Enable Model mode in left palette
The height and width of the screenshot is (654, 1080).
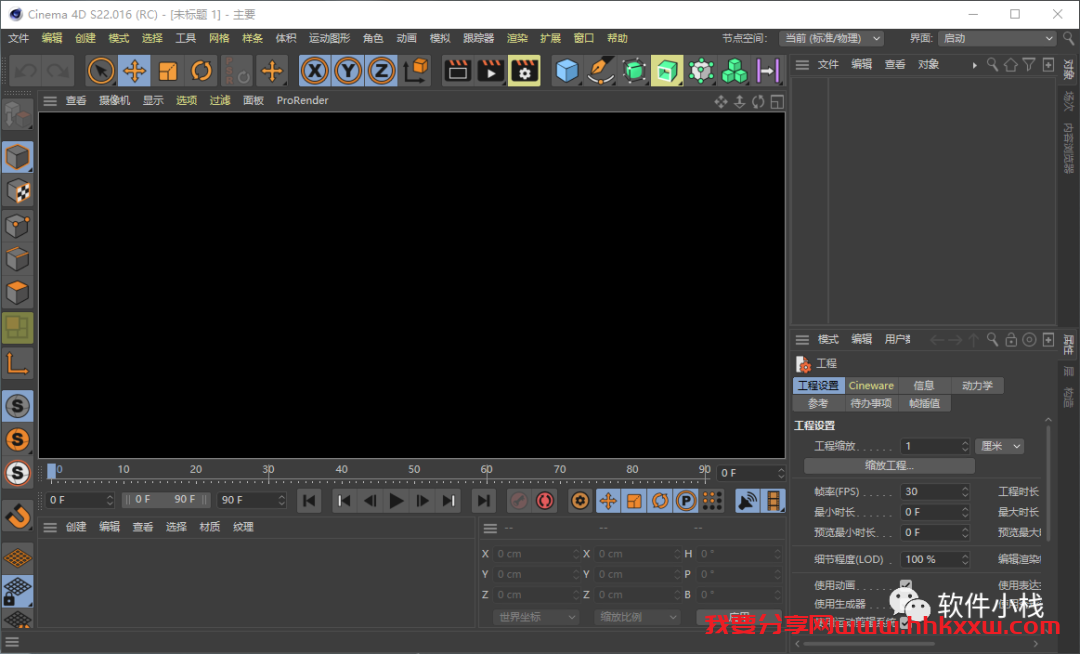(17, 158)
